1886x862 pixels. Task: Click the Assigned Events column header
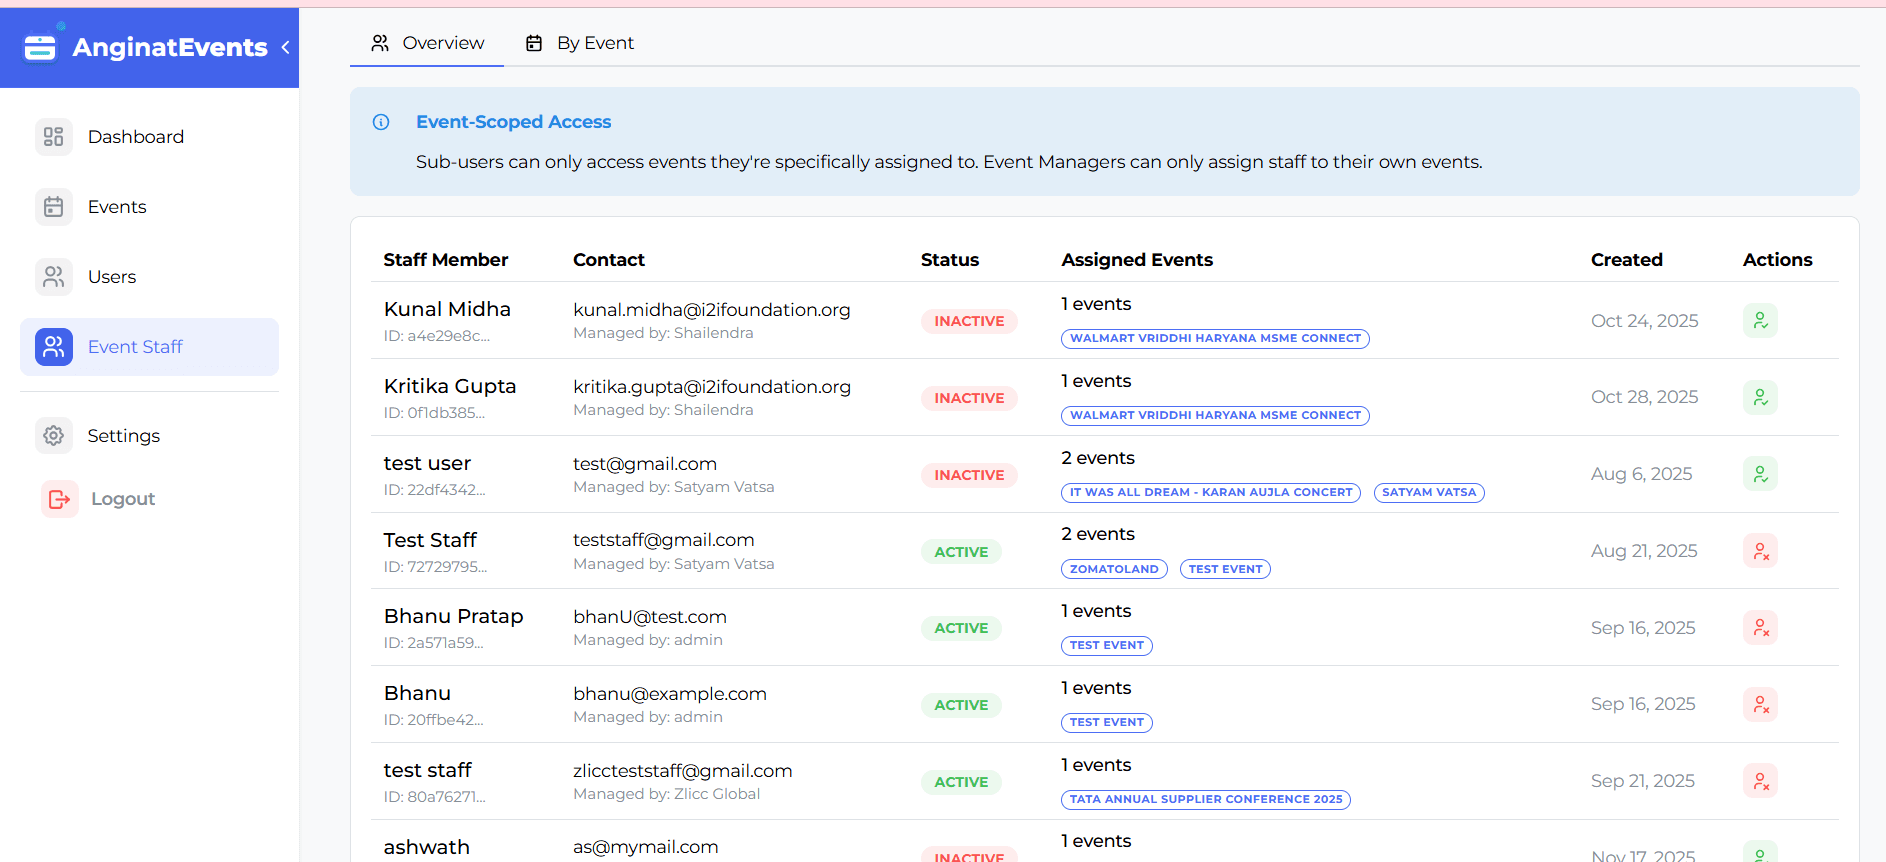(x=1137, y=260)
